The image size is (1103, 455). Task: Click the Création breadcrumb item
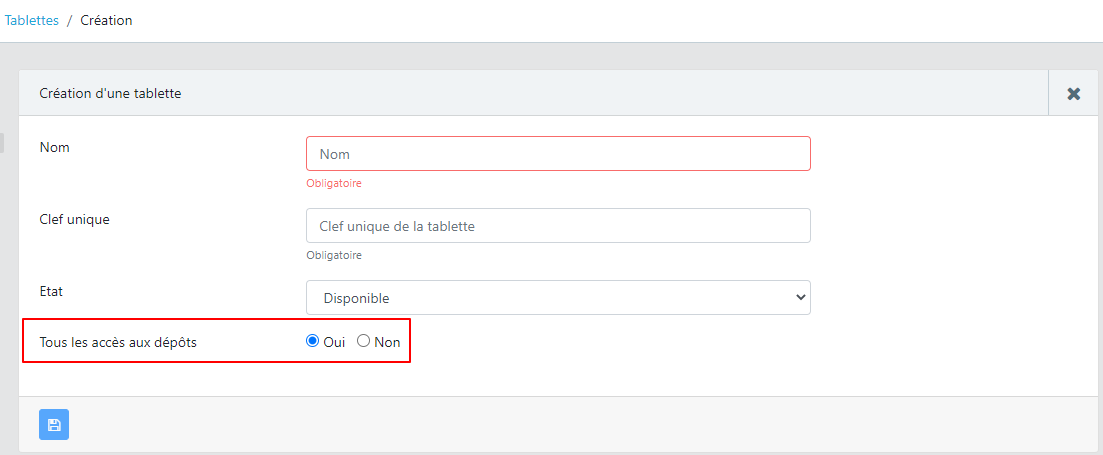[106, 20]
